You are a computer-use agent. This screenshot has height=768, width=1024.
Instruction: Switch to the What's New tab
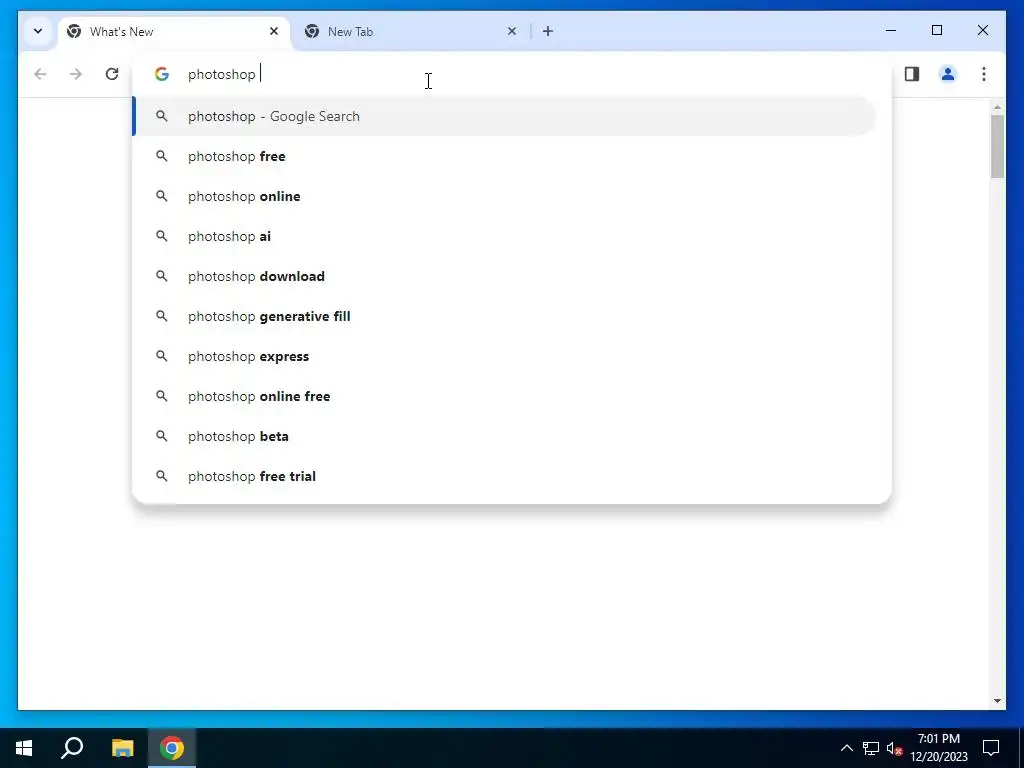tap(174, 31)
